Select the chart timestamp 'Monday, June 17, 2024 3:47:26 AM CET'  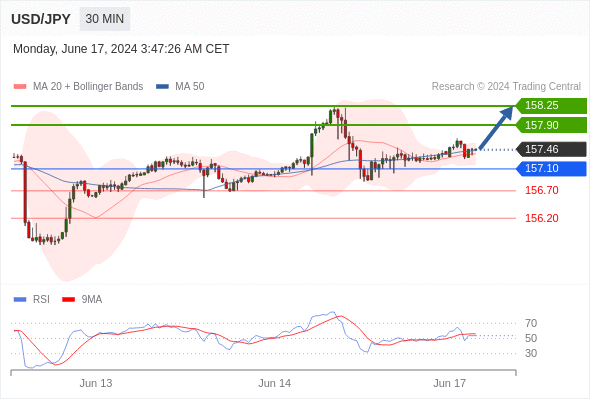point(121,49)
